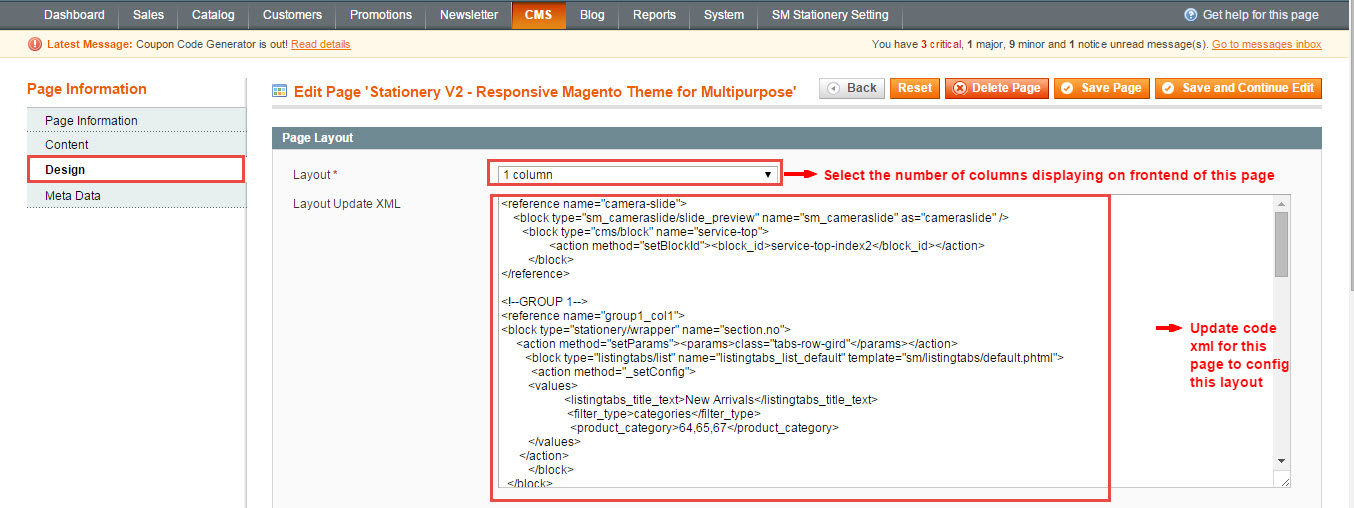Click the Delete Page cross icon

(960, 88)
